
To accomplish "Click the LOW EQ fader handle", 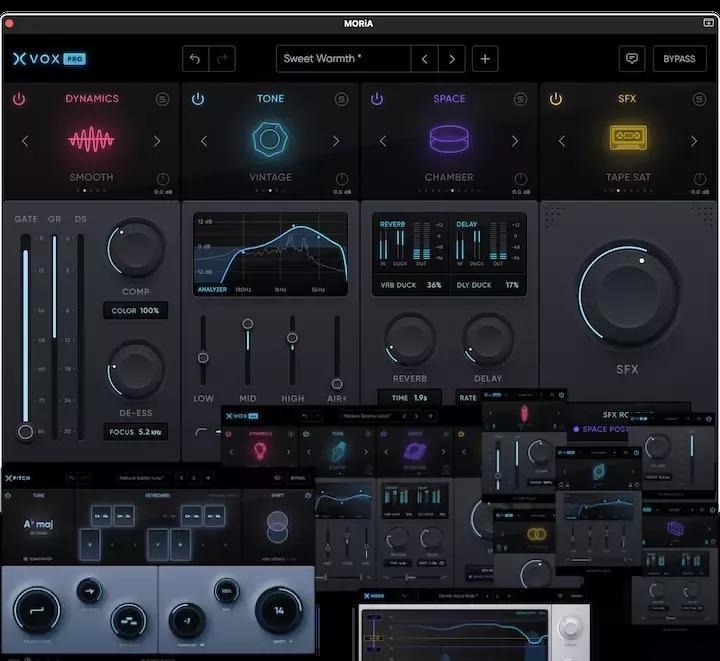I will pyautogui.click(x=203, y=358).
